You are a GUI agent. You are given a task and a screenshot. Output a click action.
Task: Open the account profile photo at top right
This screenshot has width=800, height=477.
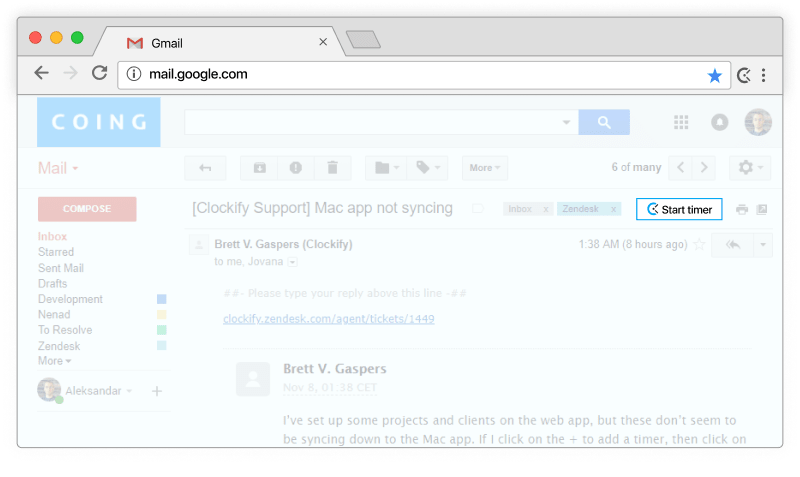758,122
